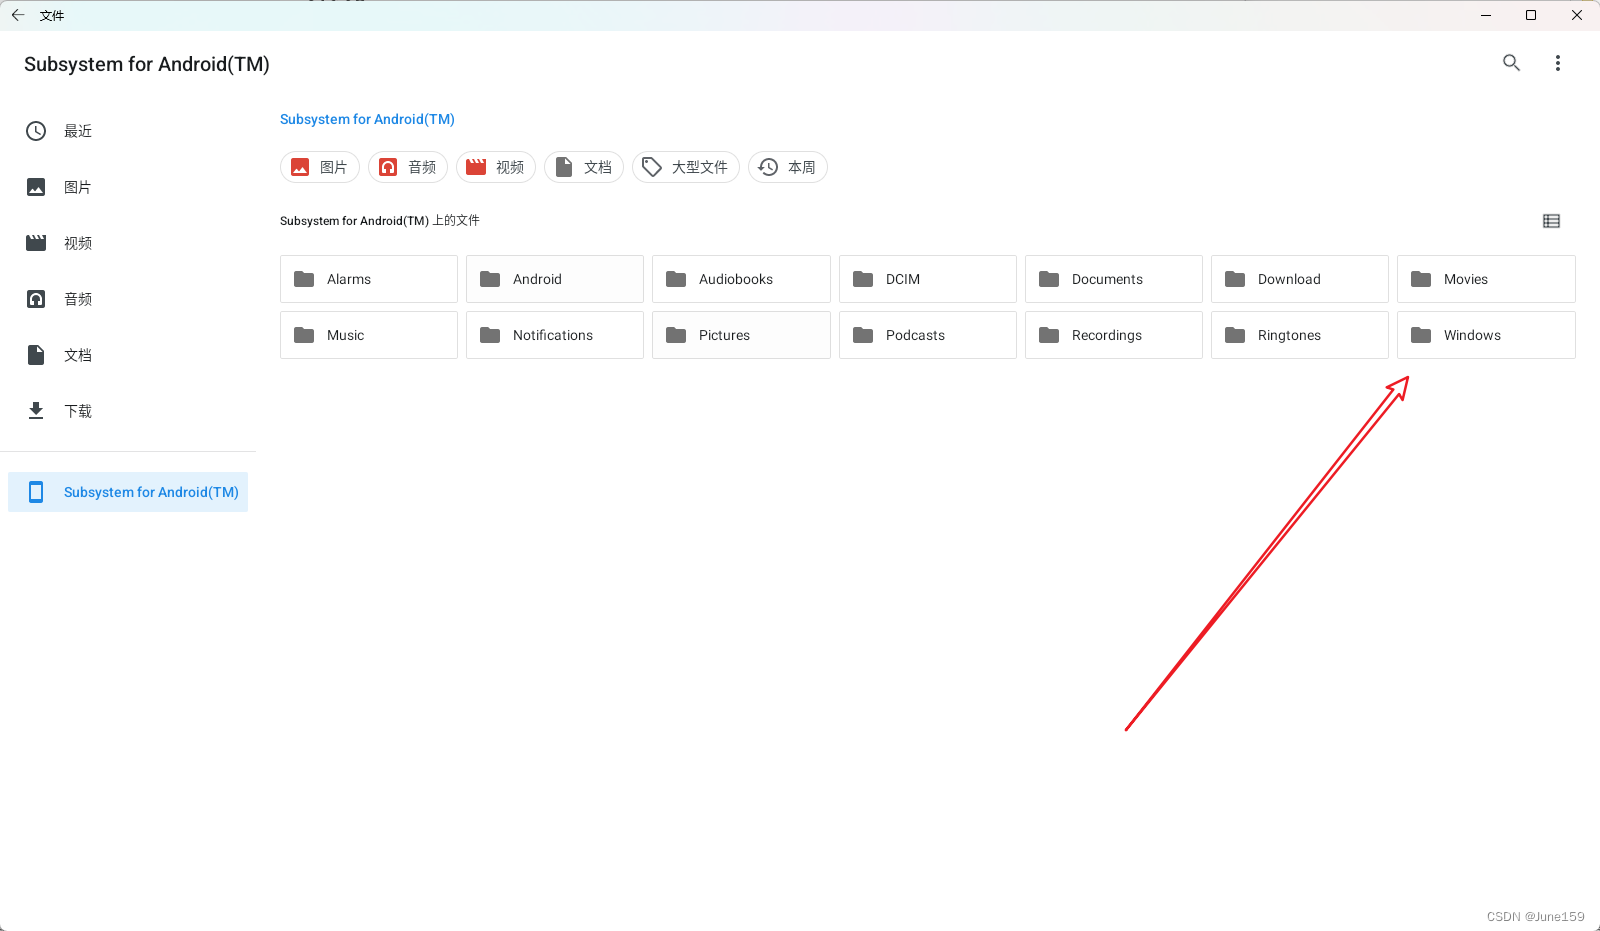Filter by 大型文件 large files chip
Screen dimensions: 1600x931
click(x=686, y=167)
